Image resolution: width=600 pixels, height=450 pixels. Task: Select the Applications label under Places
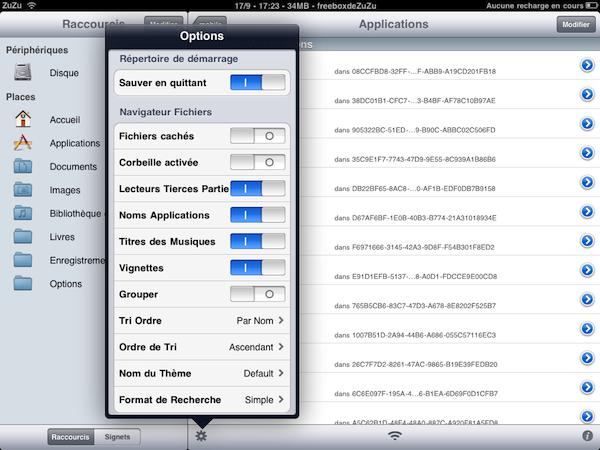[x=75, y=143]
